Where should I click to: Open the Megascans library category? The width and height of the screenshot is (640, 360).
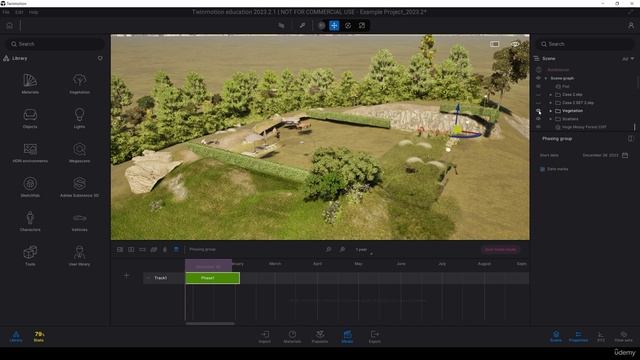[x=79, y=153]
